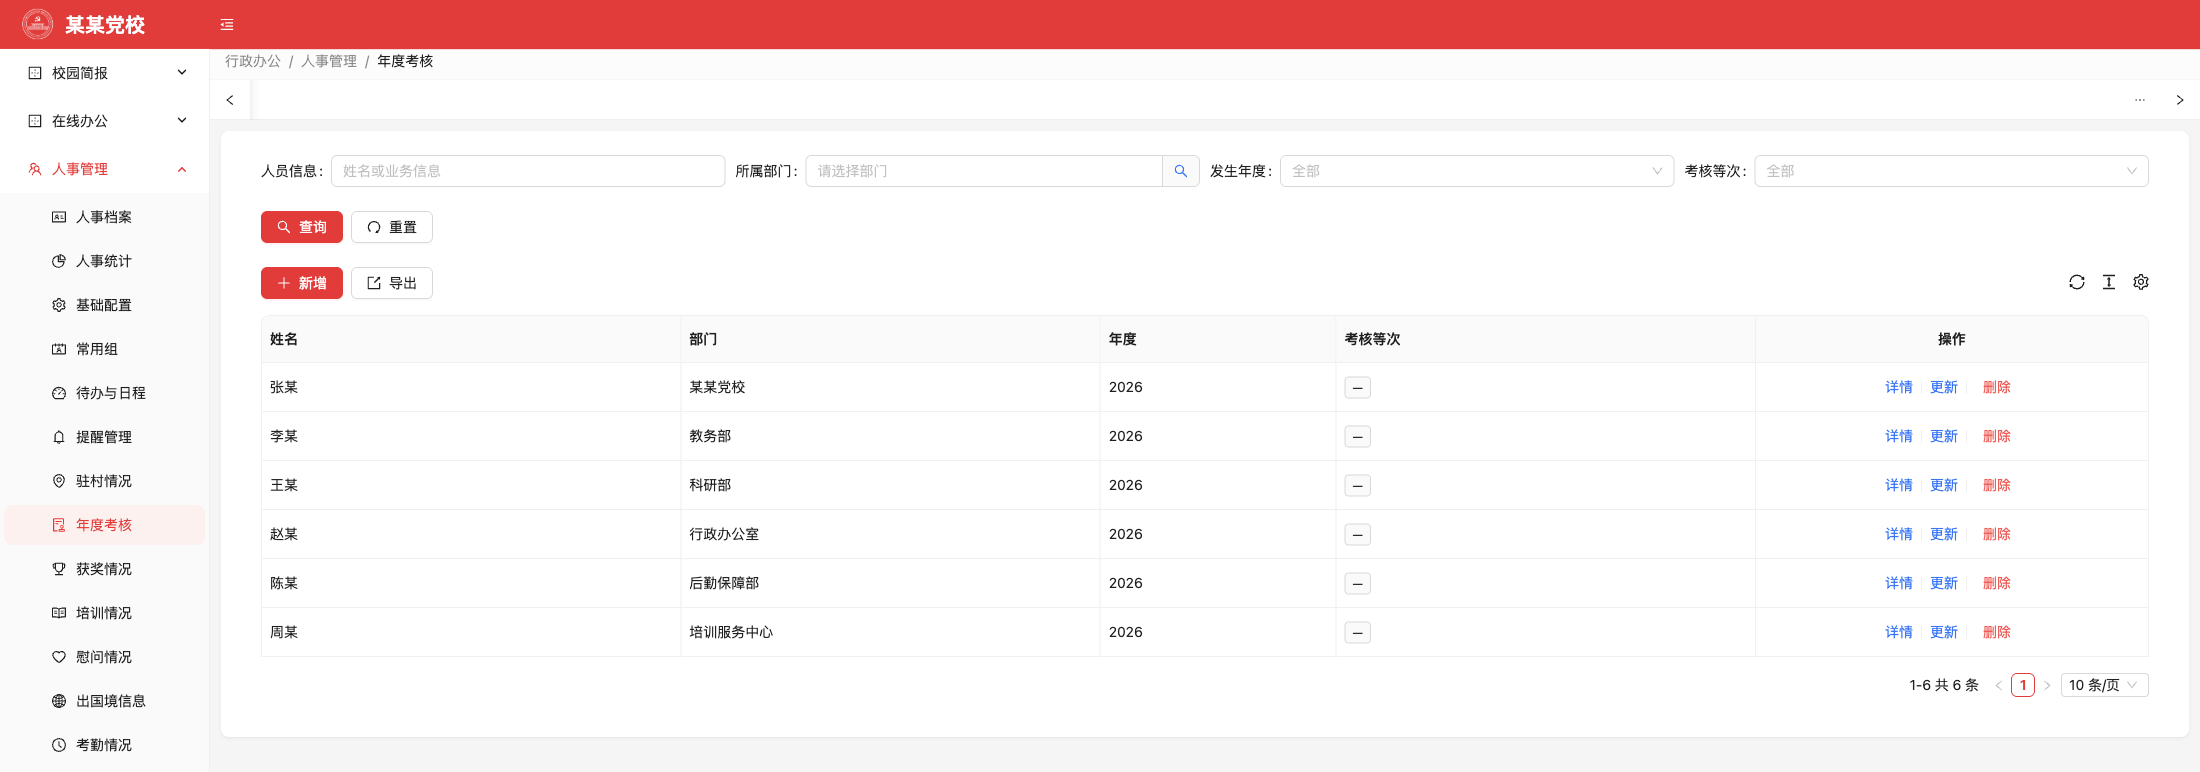Screen dimensions: 2200x772
Task: Click the 导出 button
Action: coord(392,283)
